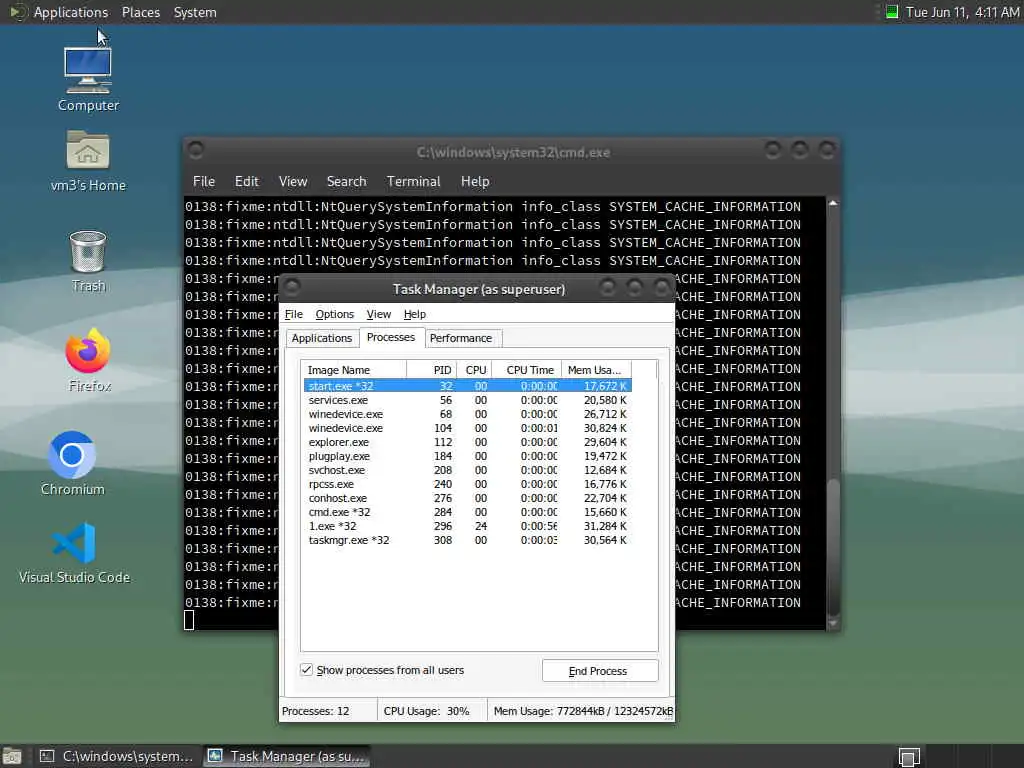1024x768 pixels.
Task: Select the rpcss.exe process row
Action: pyautogui.click(x=467, y=484)
